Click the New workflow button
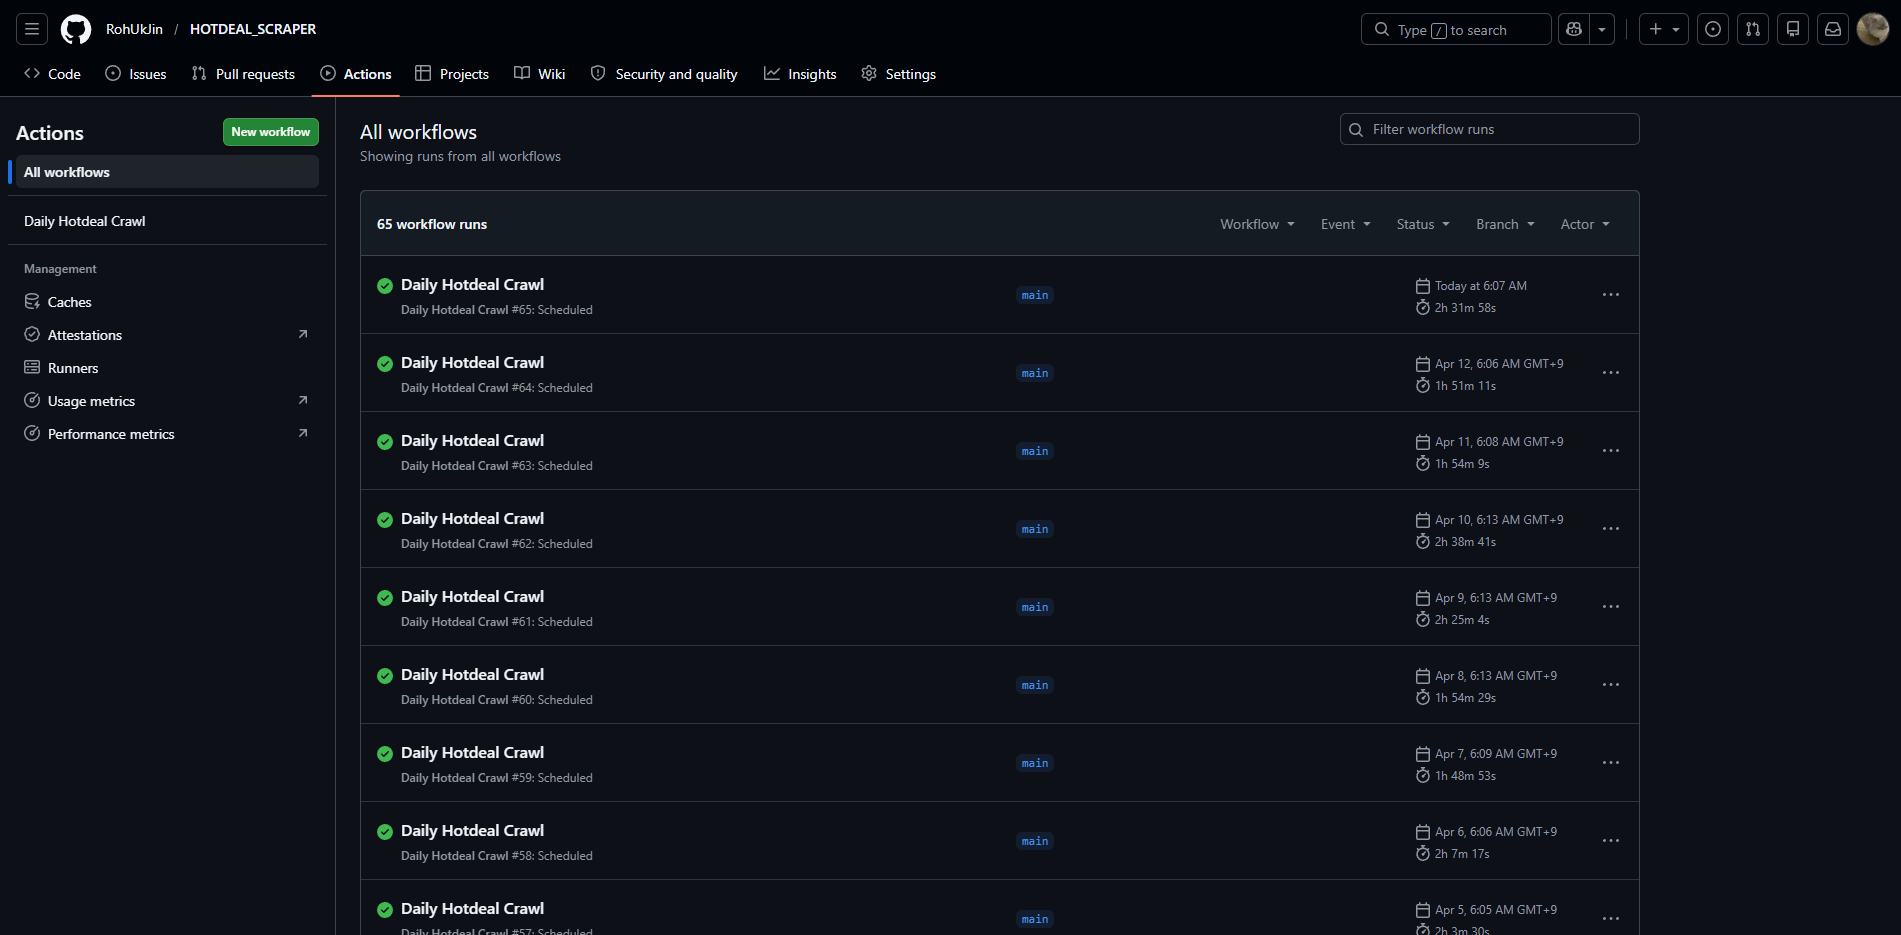This screenshot has height=935, width=1901. click(271, 132)
